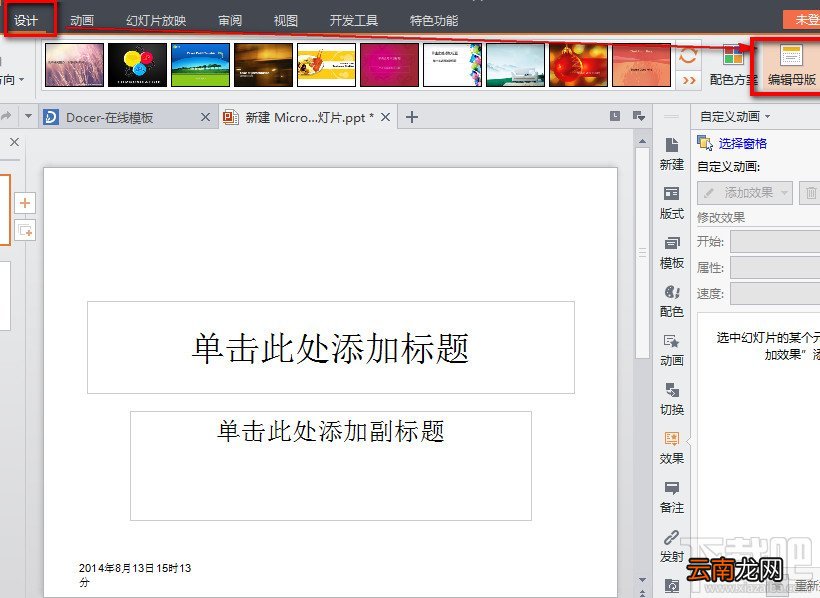
Task: Click the date text 2014年8月13日
Action: point(135,574)
